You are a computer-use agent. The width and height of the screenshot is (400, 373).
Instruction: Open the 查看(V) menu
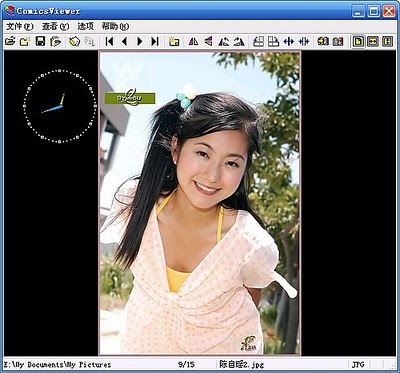pos(55,27)
